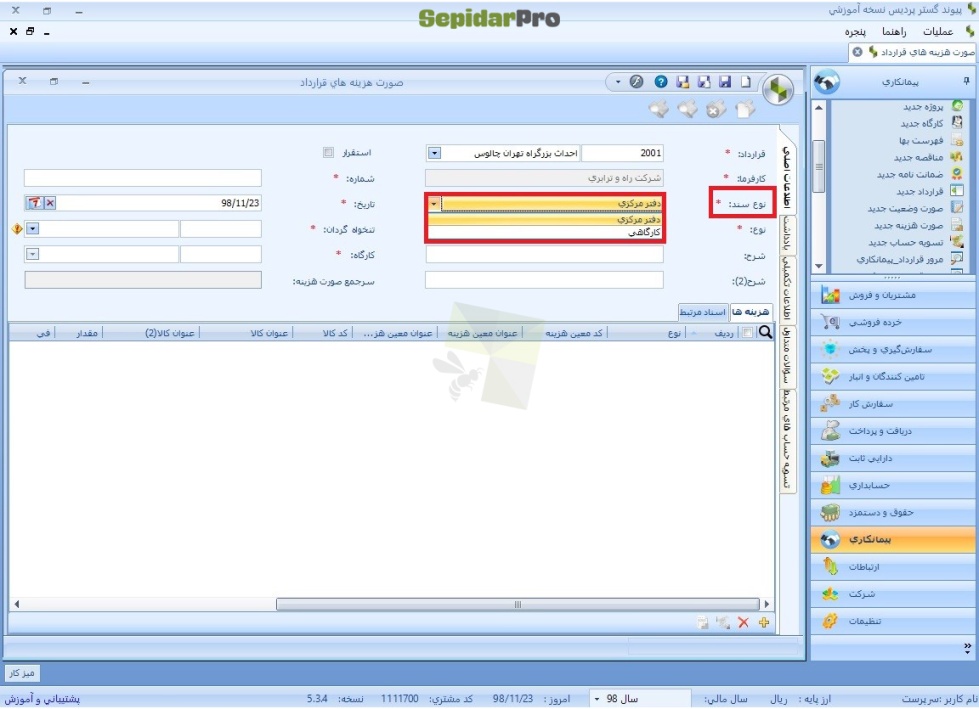Viewport: 979px width, 709px height.
Task: Choose کارگاهی from the dropdown list
Action: (544, 232)
